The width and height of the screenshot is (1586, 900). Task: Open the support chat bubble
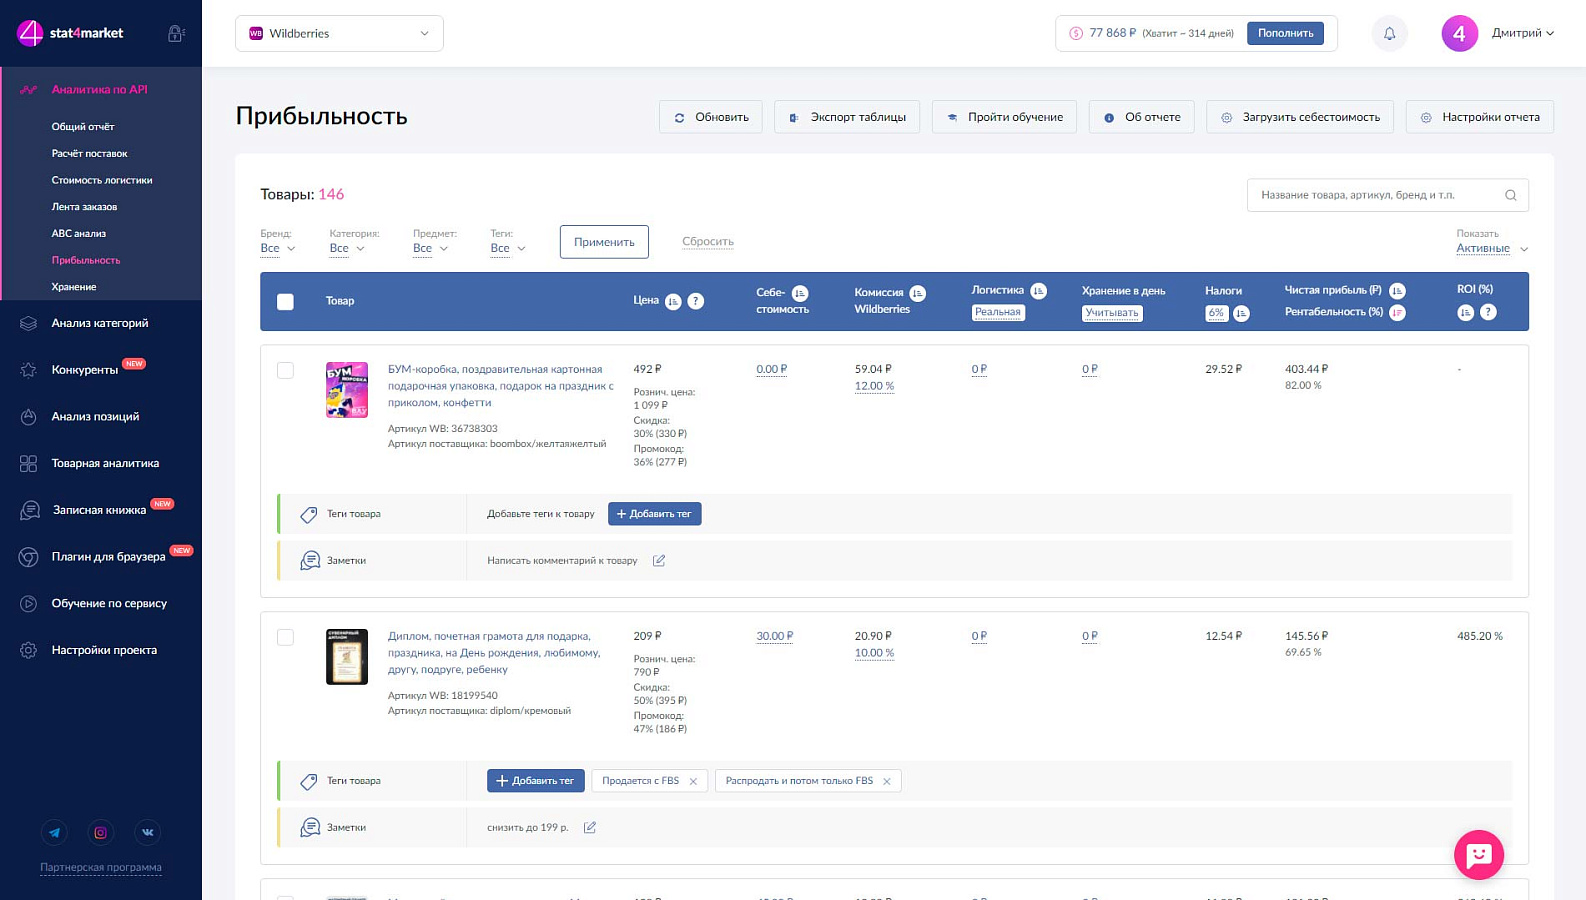click(x=1478, y=855)
